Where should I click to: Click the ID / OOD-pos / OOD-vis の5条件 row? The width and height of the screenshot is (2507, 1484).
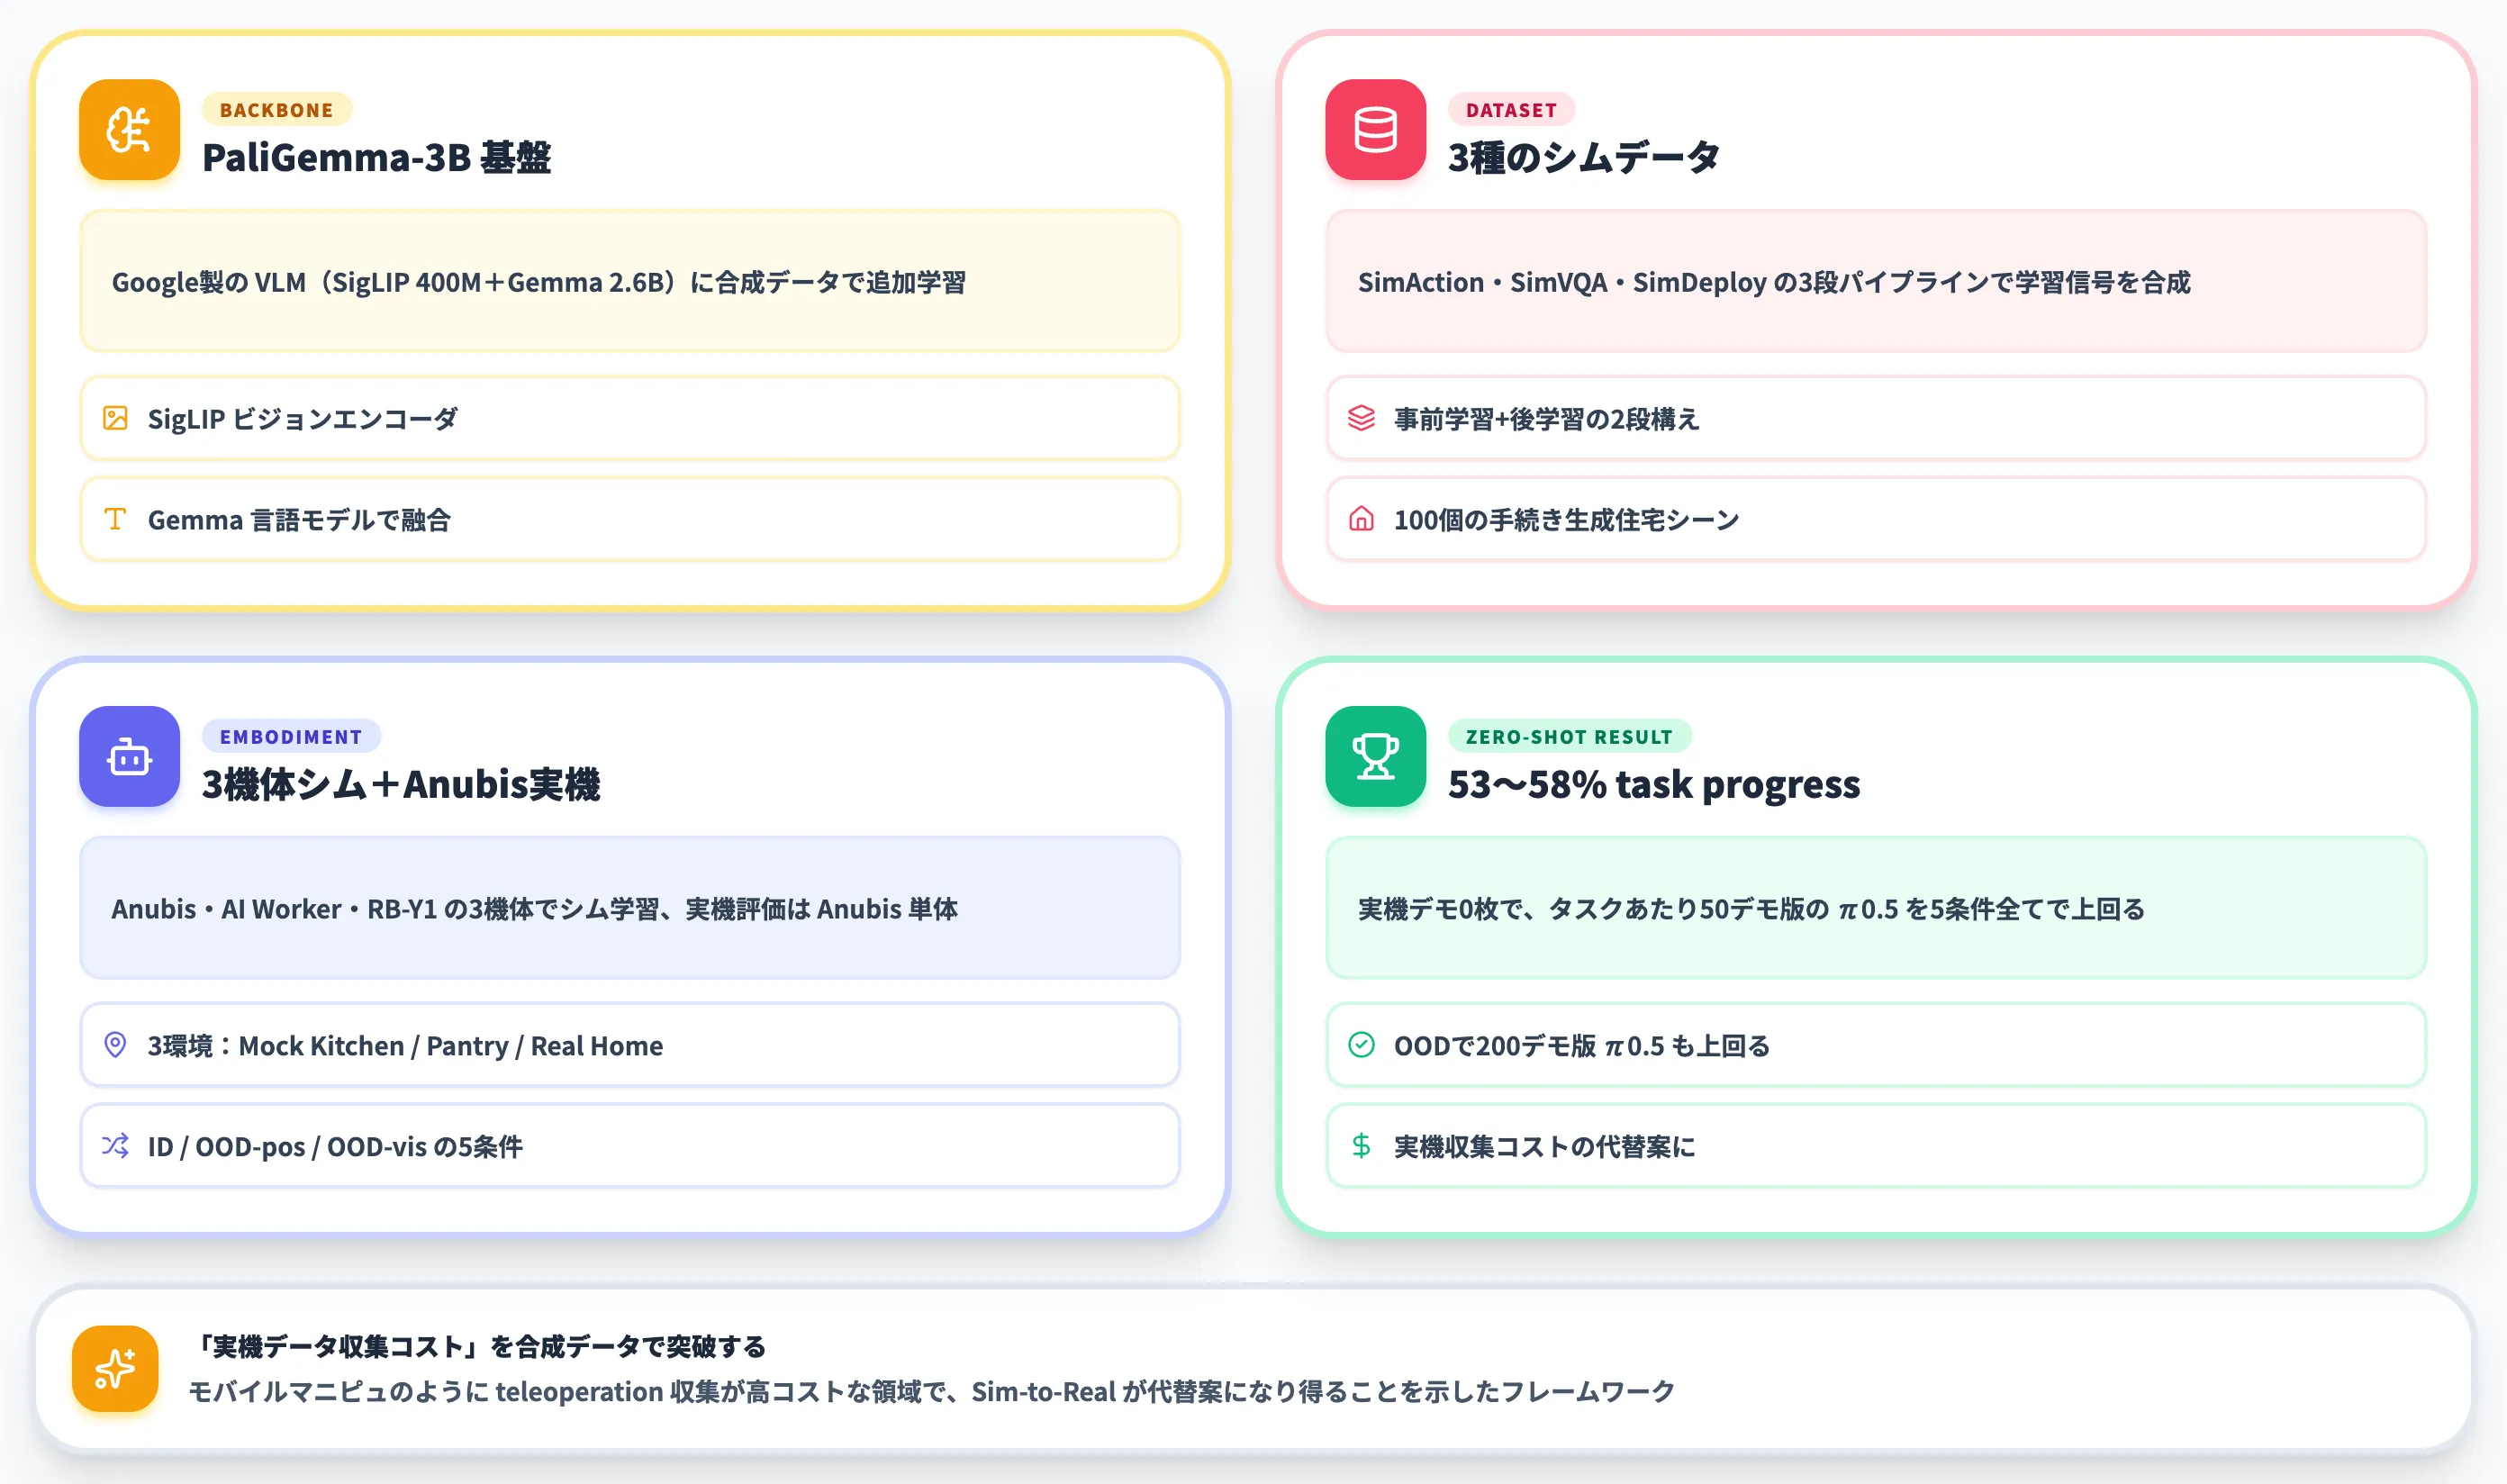[630, 1146]
